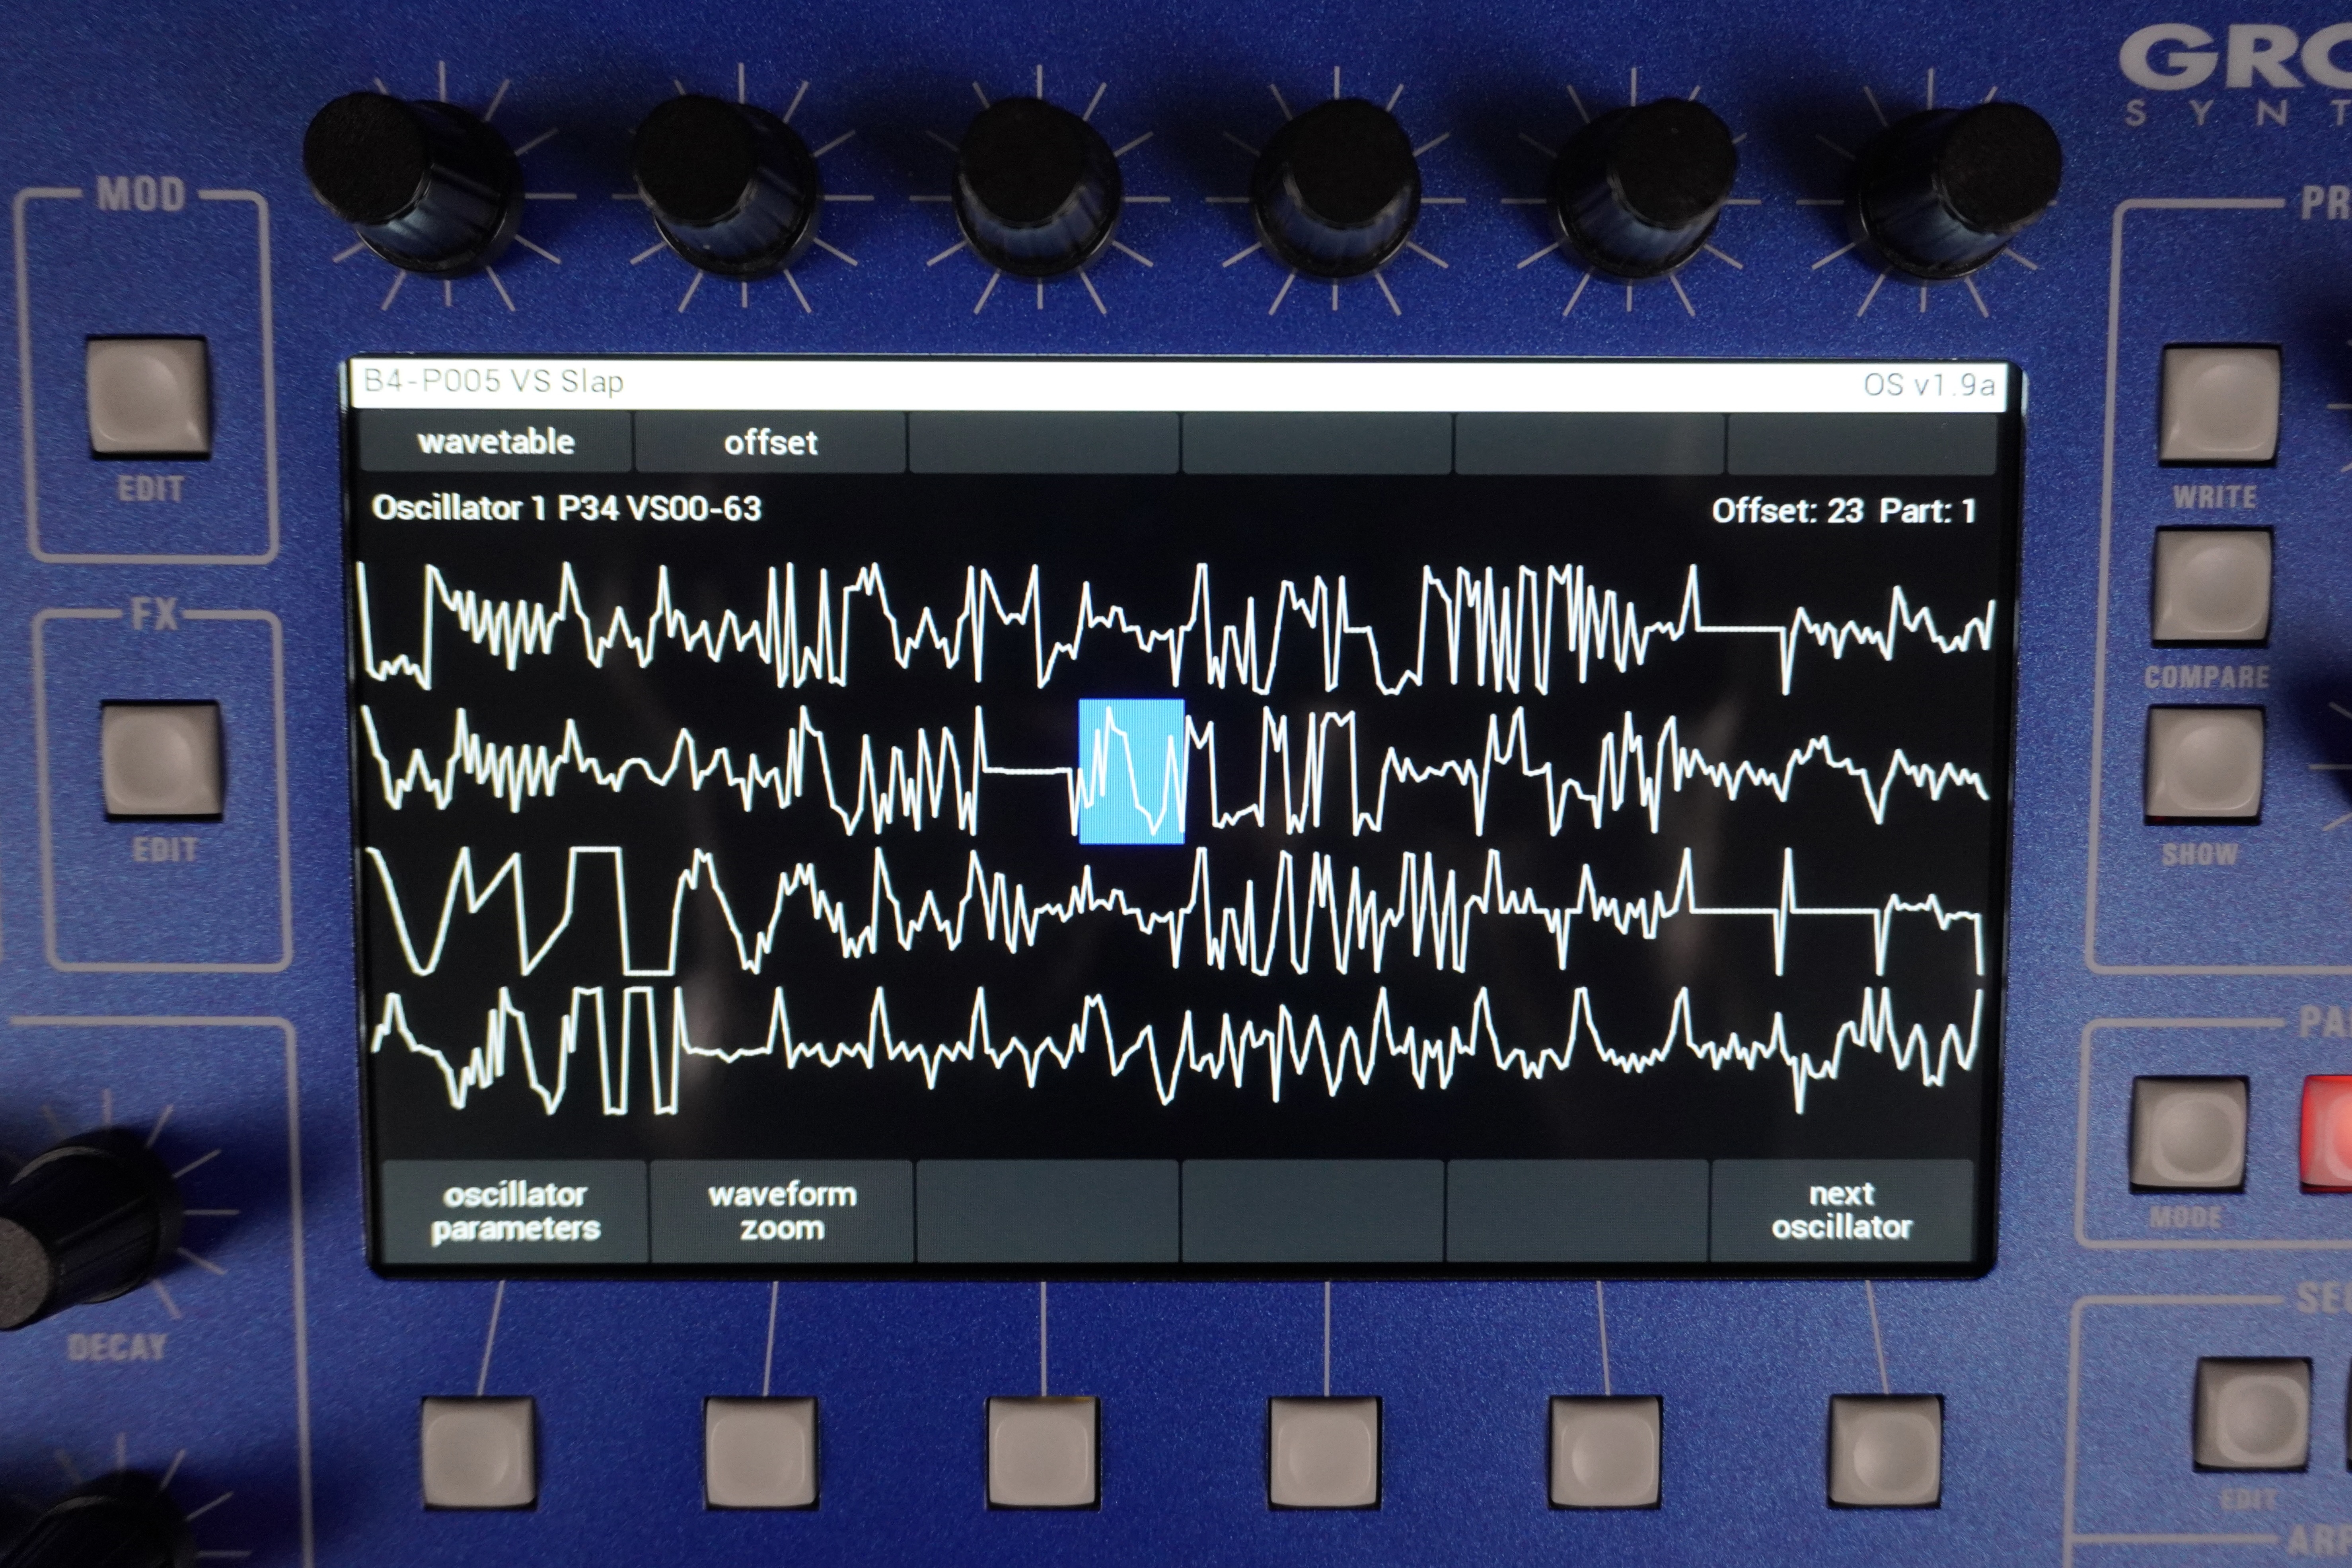Toggle the COMPARE button

2212,586
